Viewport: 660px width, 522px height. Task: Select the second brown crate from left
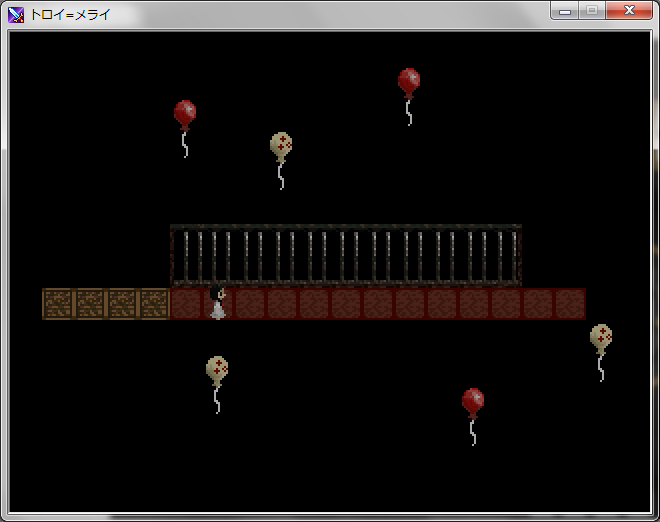[x=90, y=304]
